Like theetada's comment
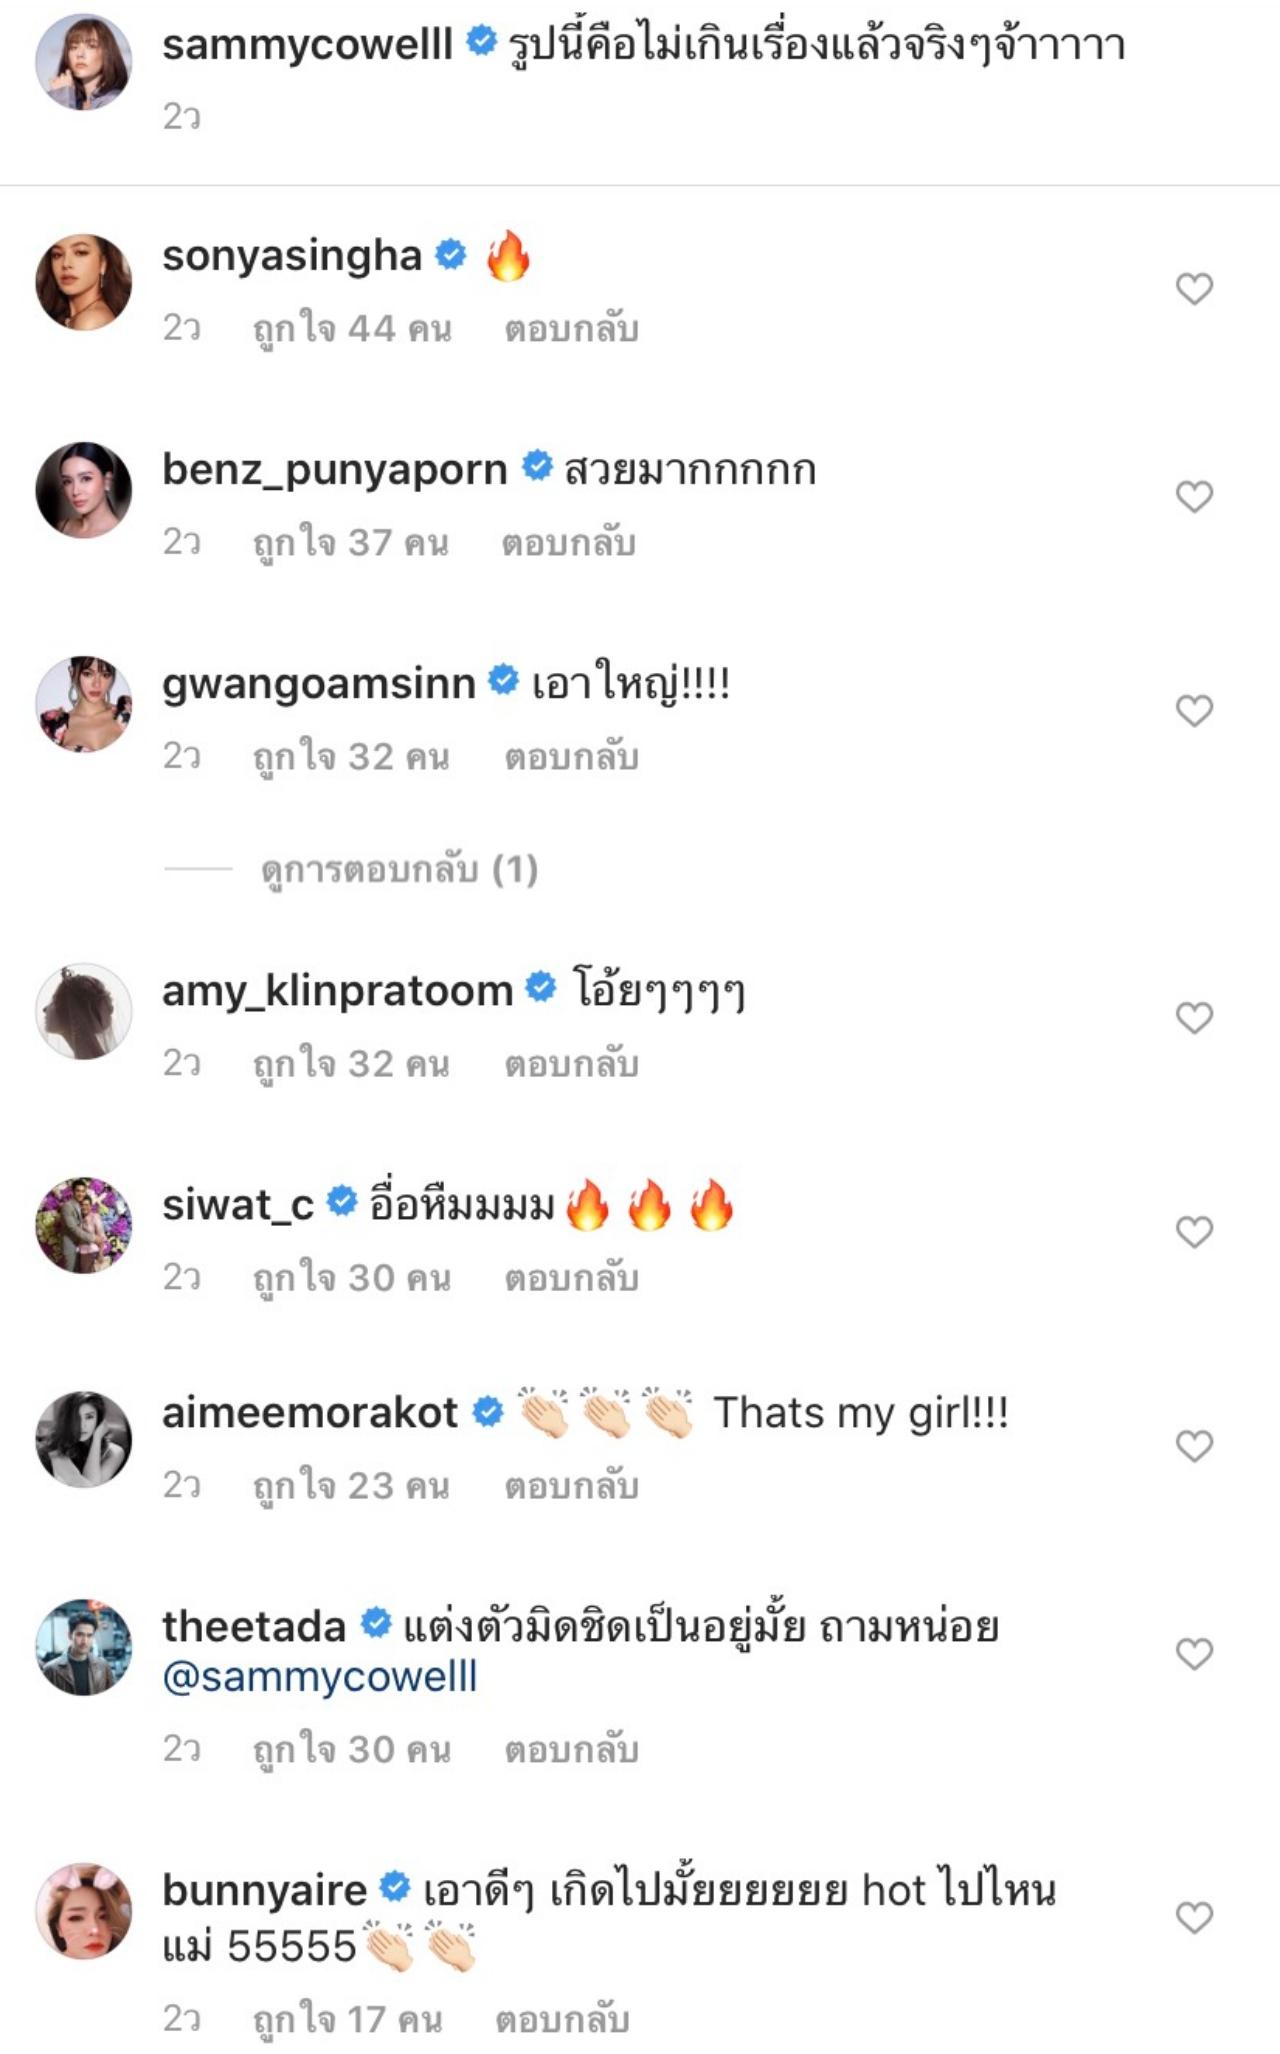The height and width of the screenshot is (2054, 1280). 1194,1654
